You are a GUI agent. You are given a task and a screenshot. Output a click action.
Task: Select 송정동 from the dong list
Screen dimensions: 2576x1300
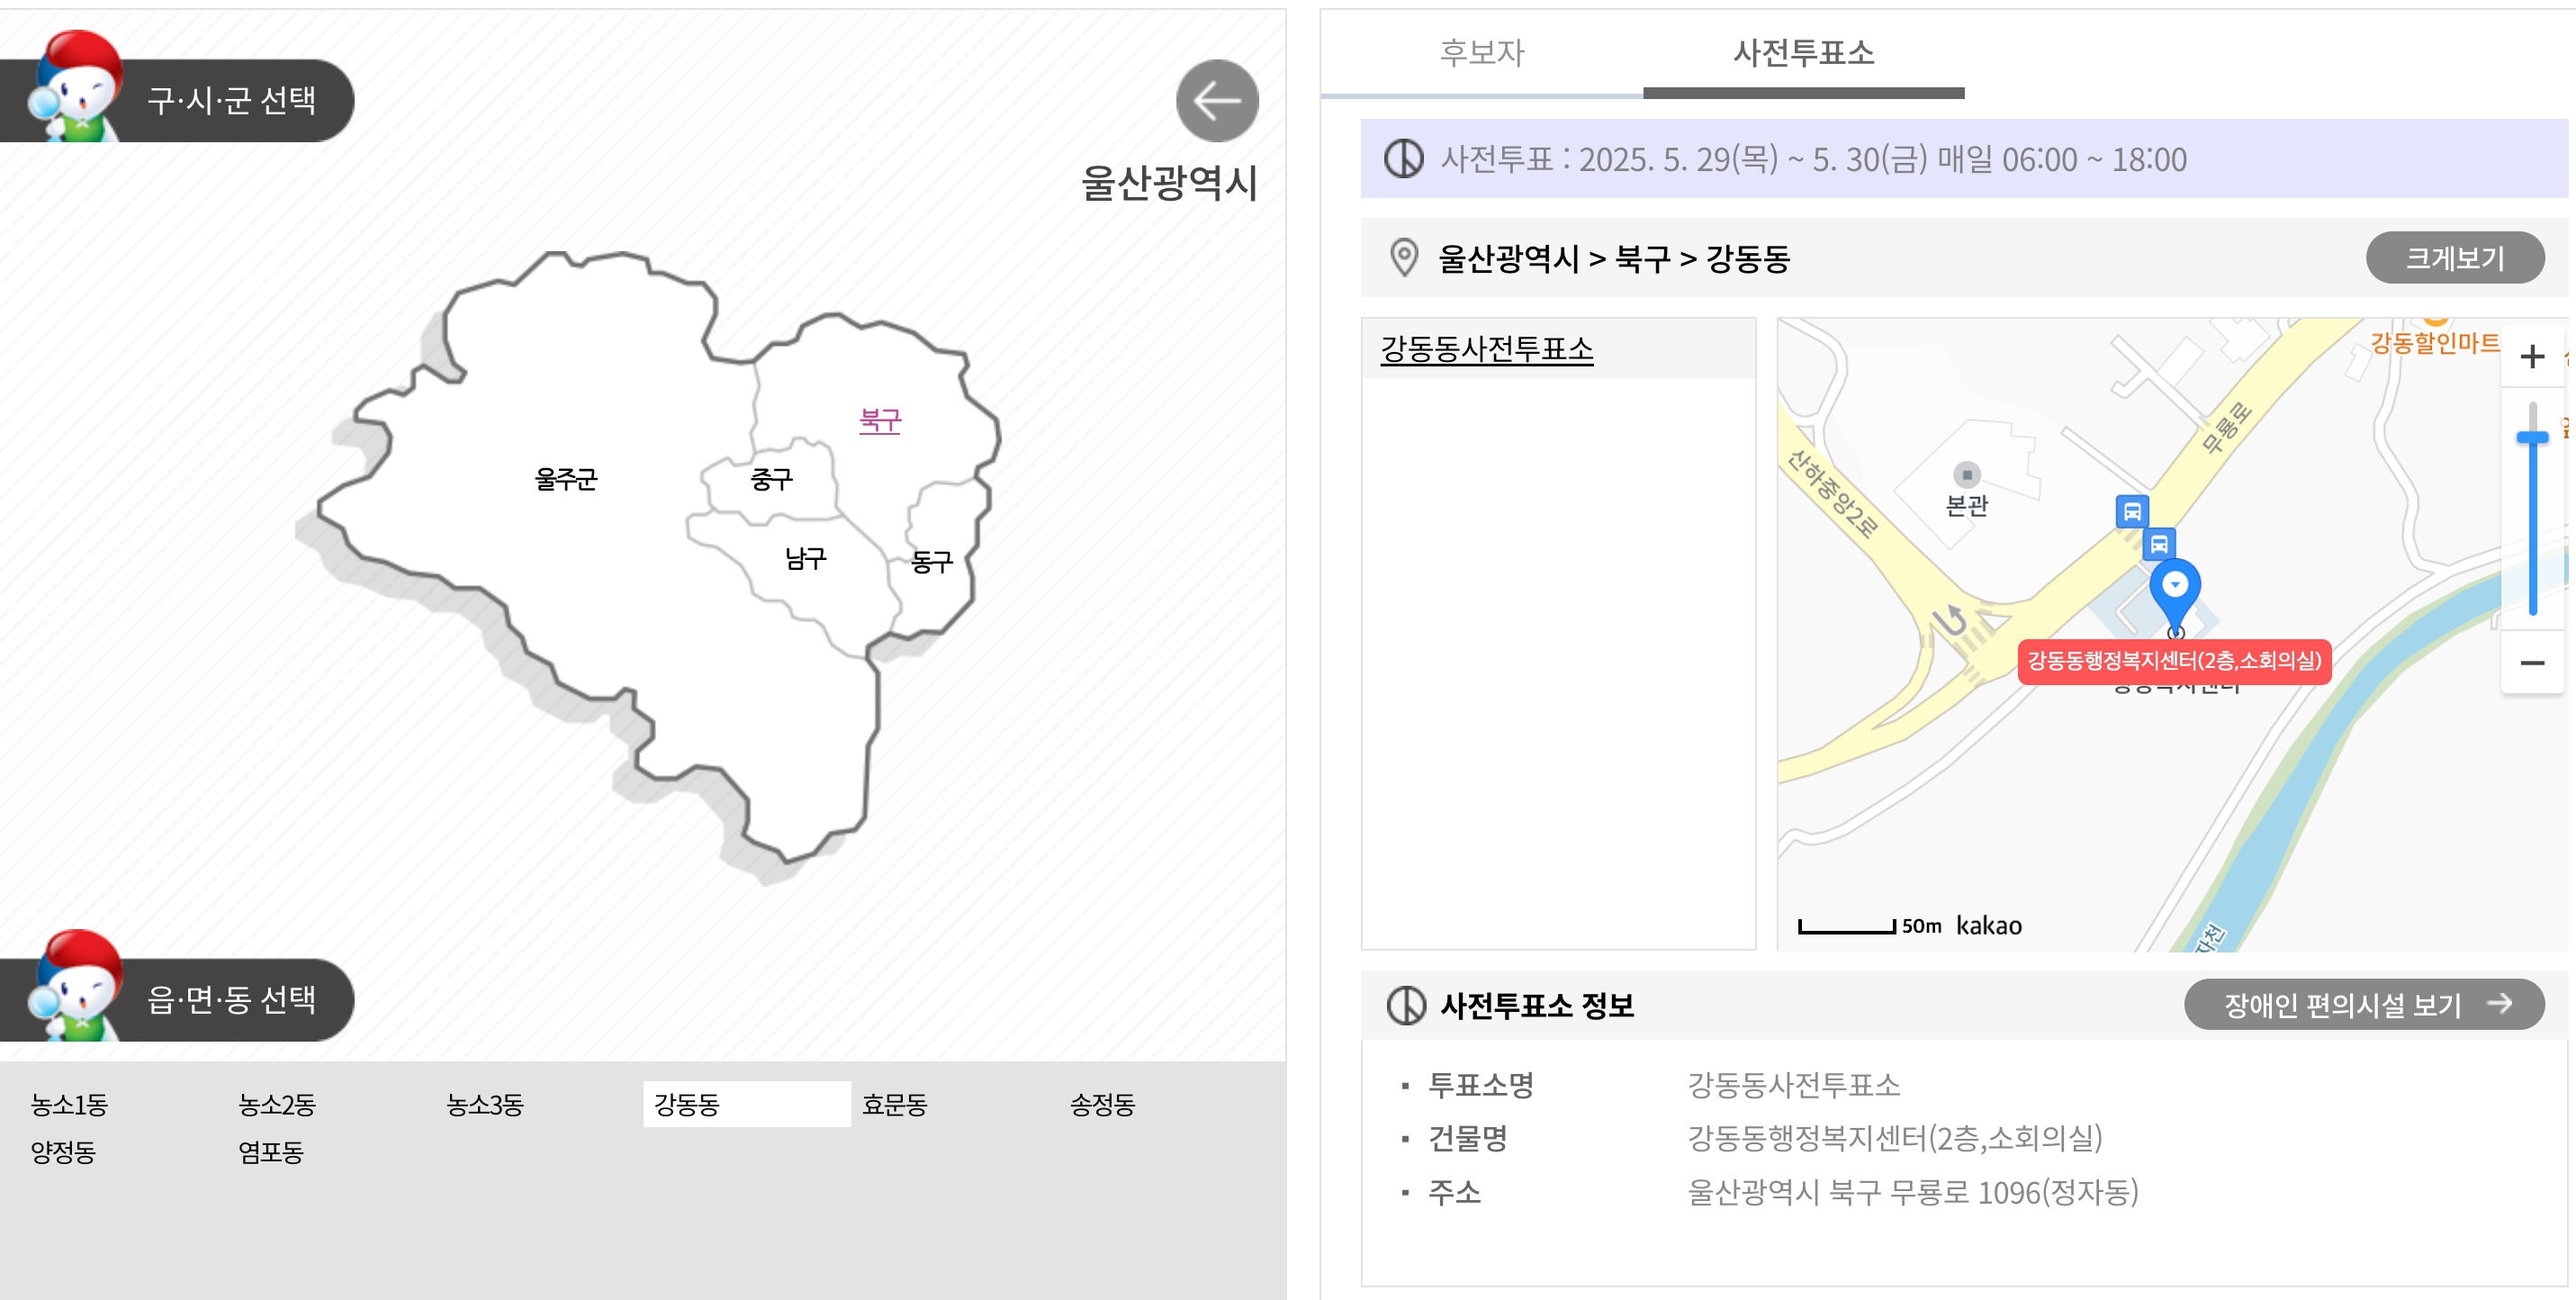pos(1103,1104)
